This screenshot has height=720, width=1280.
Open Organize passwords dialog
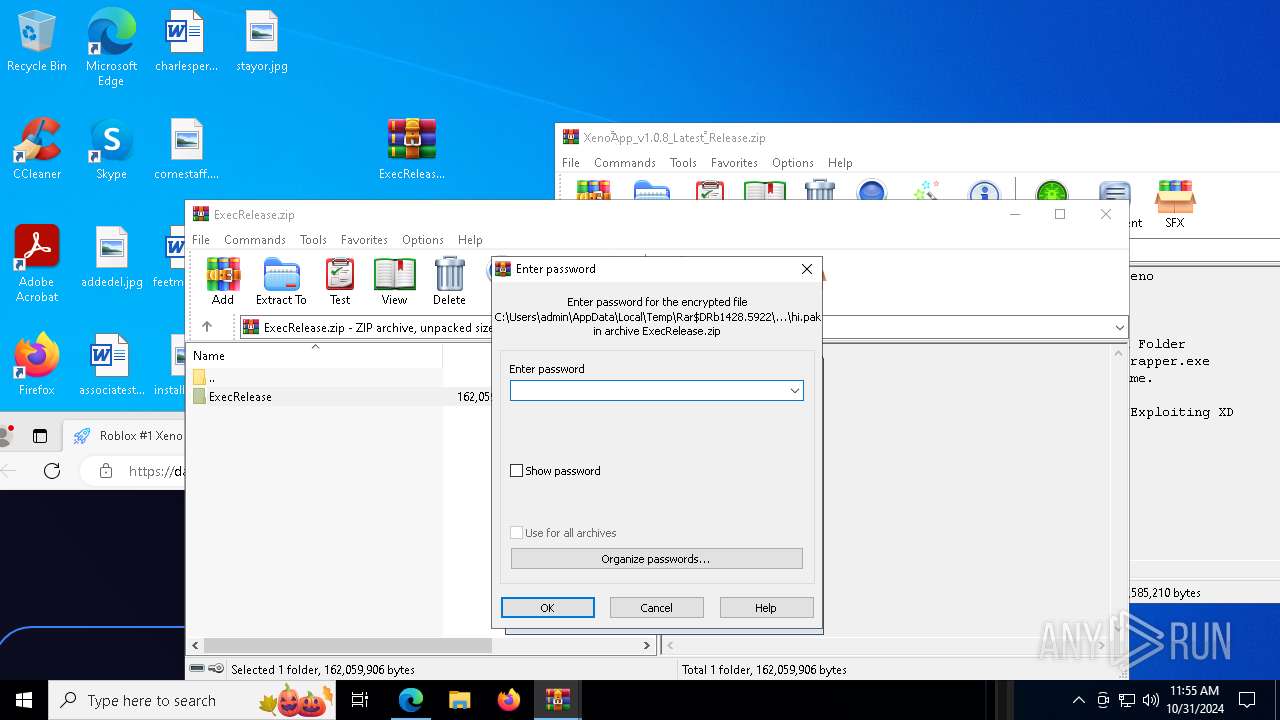pos(656,559)
